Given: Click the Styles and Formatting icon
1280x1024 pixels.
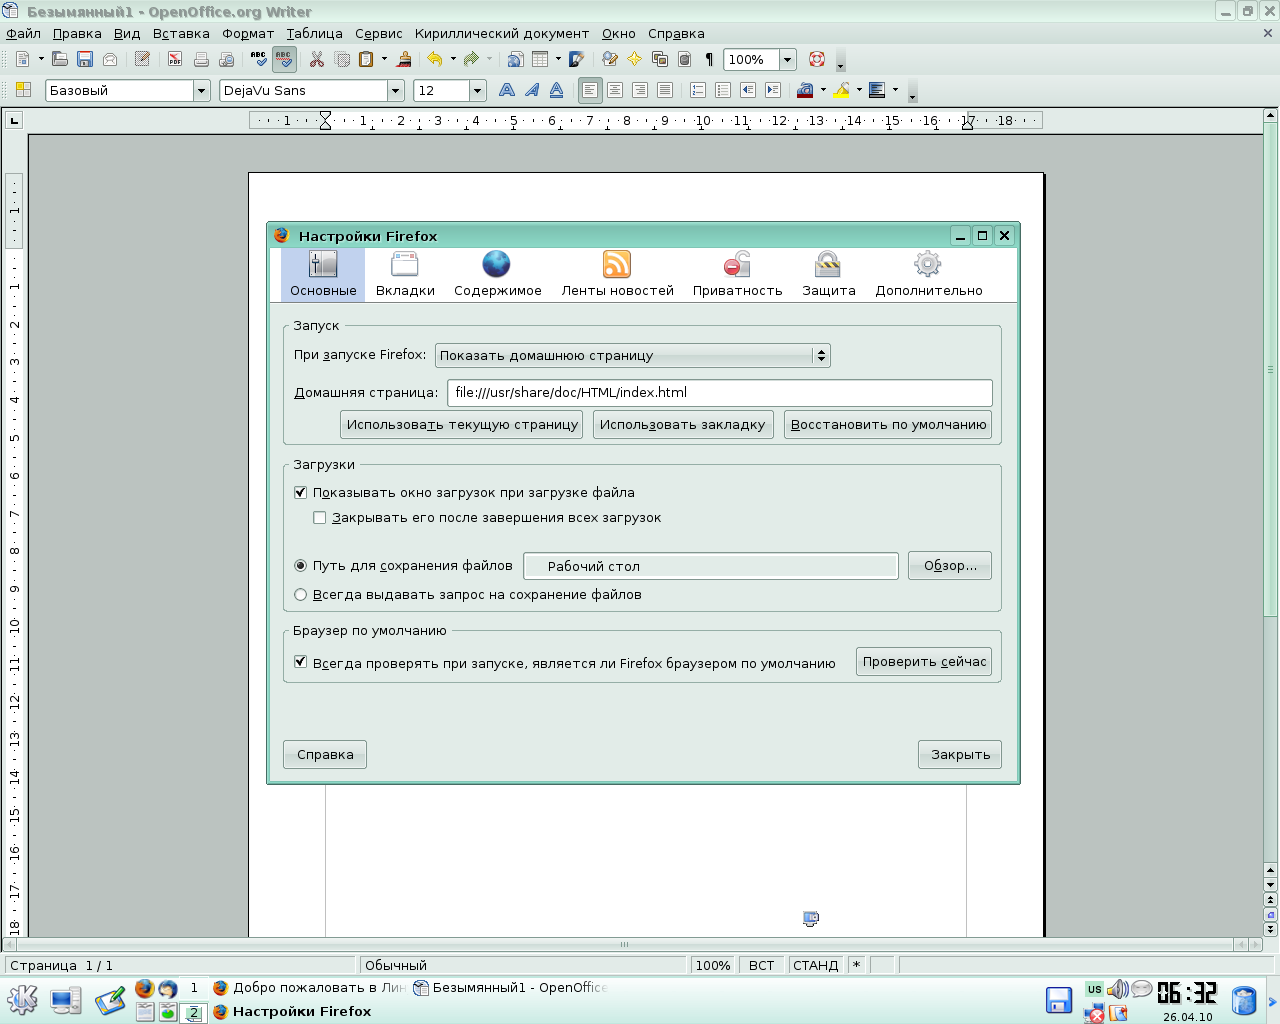Looking at the screenshot, I should [x=23, y=90].
